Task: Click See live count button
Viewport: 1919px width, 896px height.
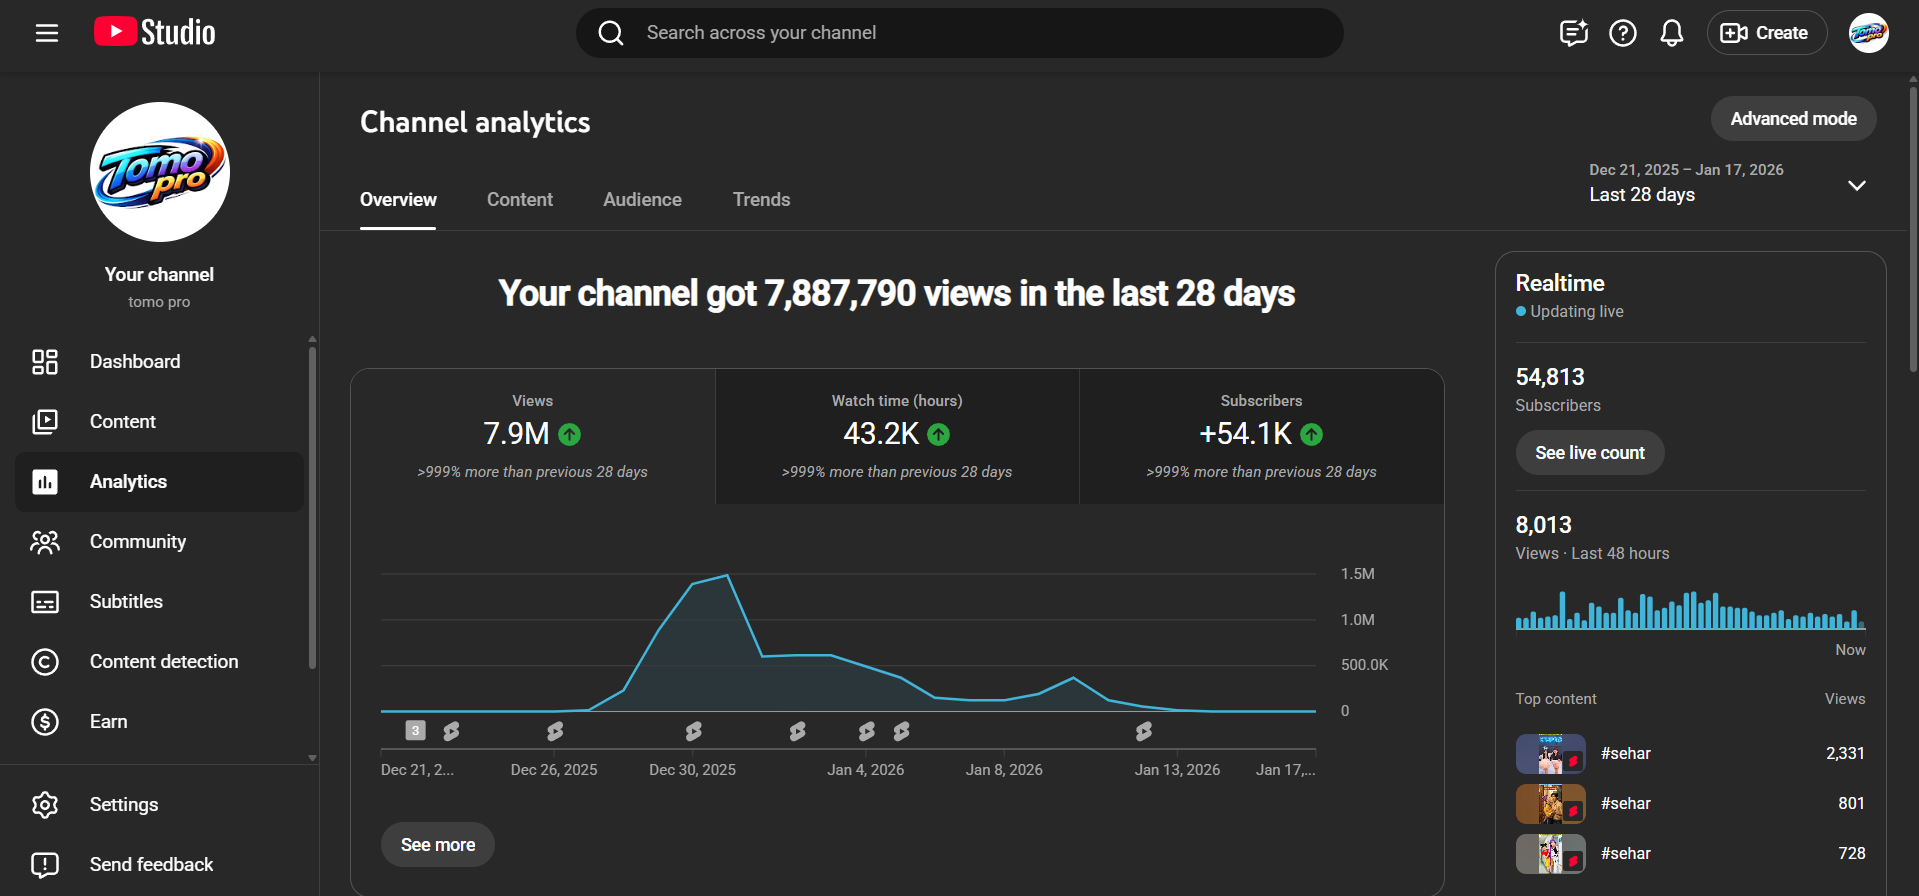Action: pos(1589,453)
